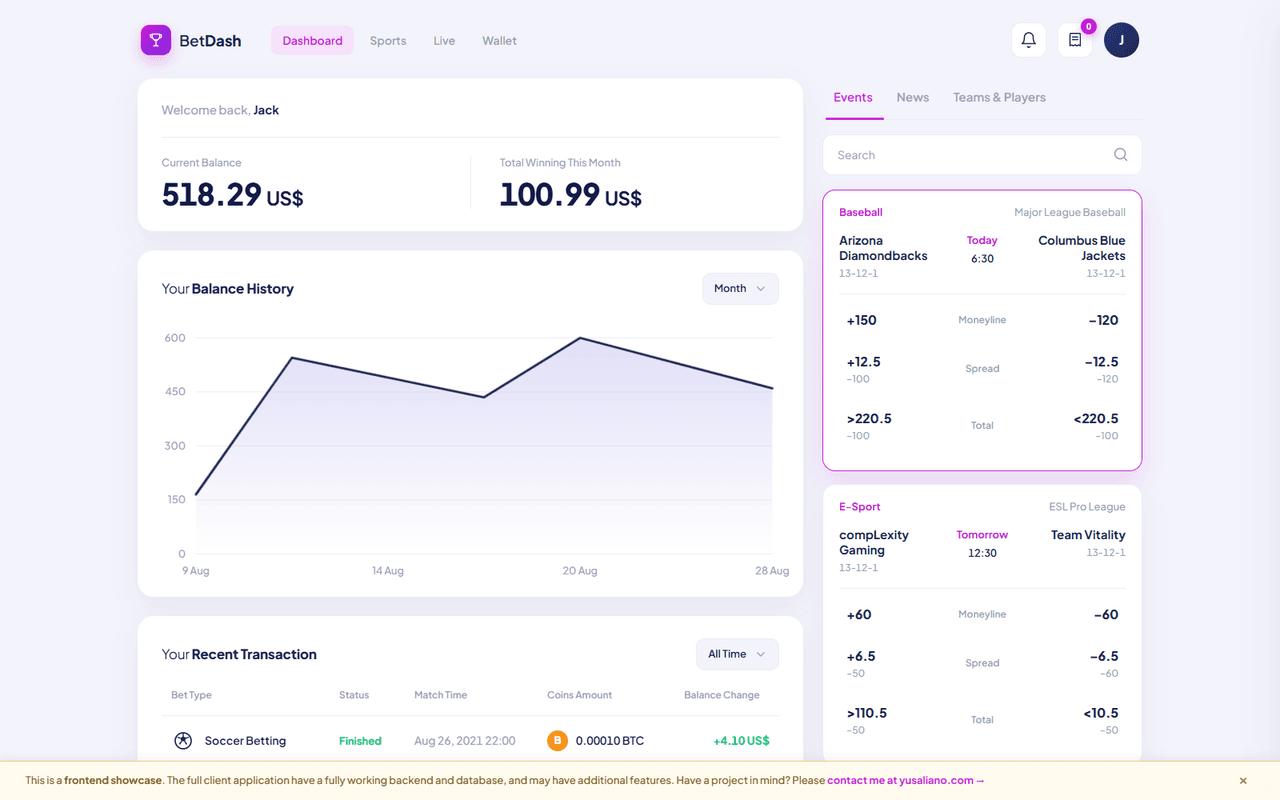
Task: Click the 14 Aug chart axis label
Action: pyautogui.click(x=387, y=571)
